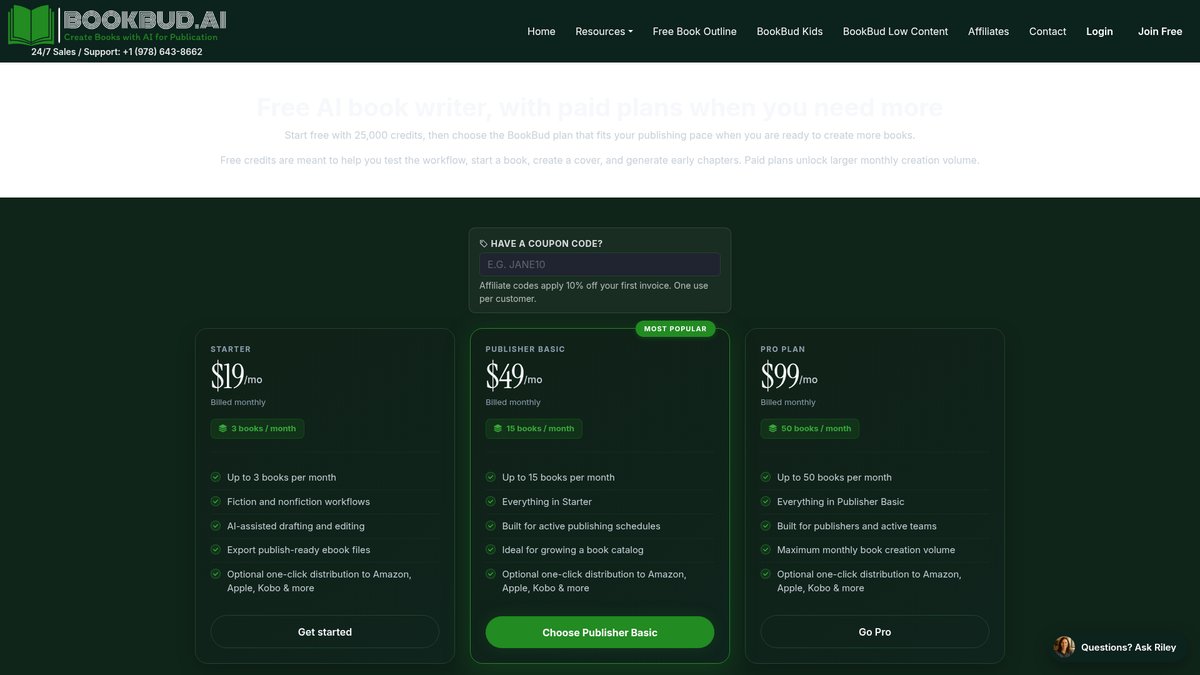The height and width of the screenshot is (675, 1200).
Task: Click Affiliate codes apply 10% off text
Action: pyautogui.click(x=594, y=292)
